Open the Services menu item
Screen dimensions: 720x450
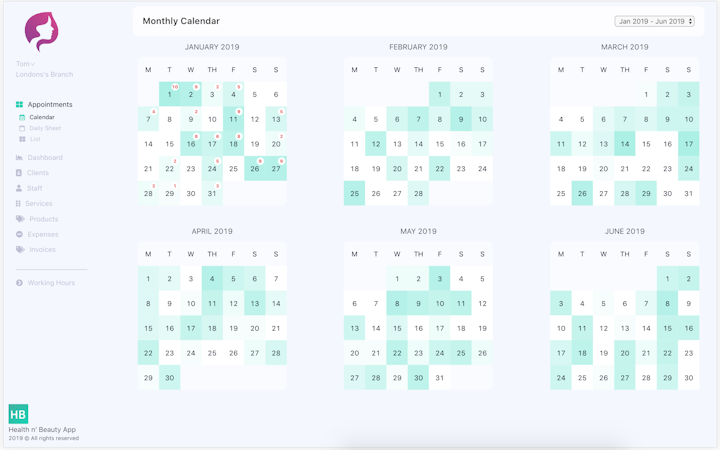point(39,204)
